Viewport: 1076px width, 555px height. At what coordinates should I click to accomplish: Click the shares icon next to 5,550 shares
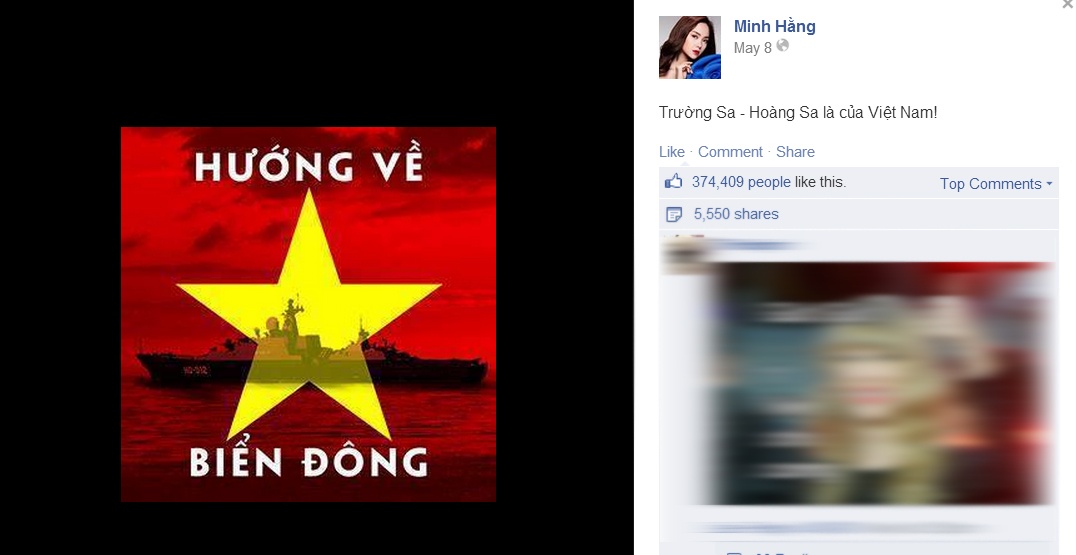674,215
